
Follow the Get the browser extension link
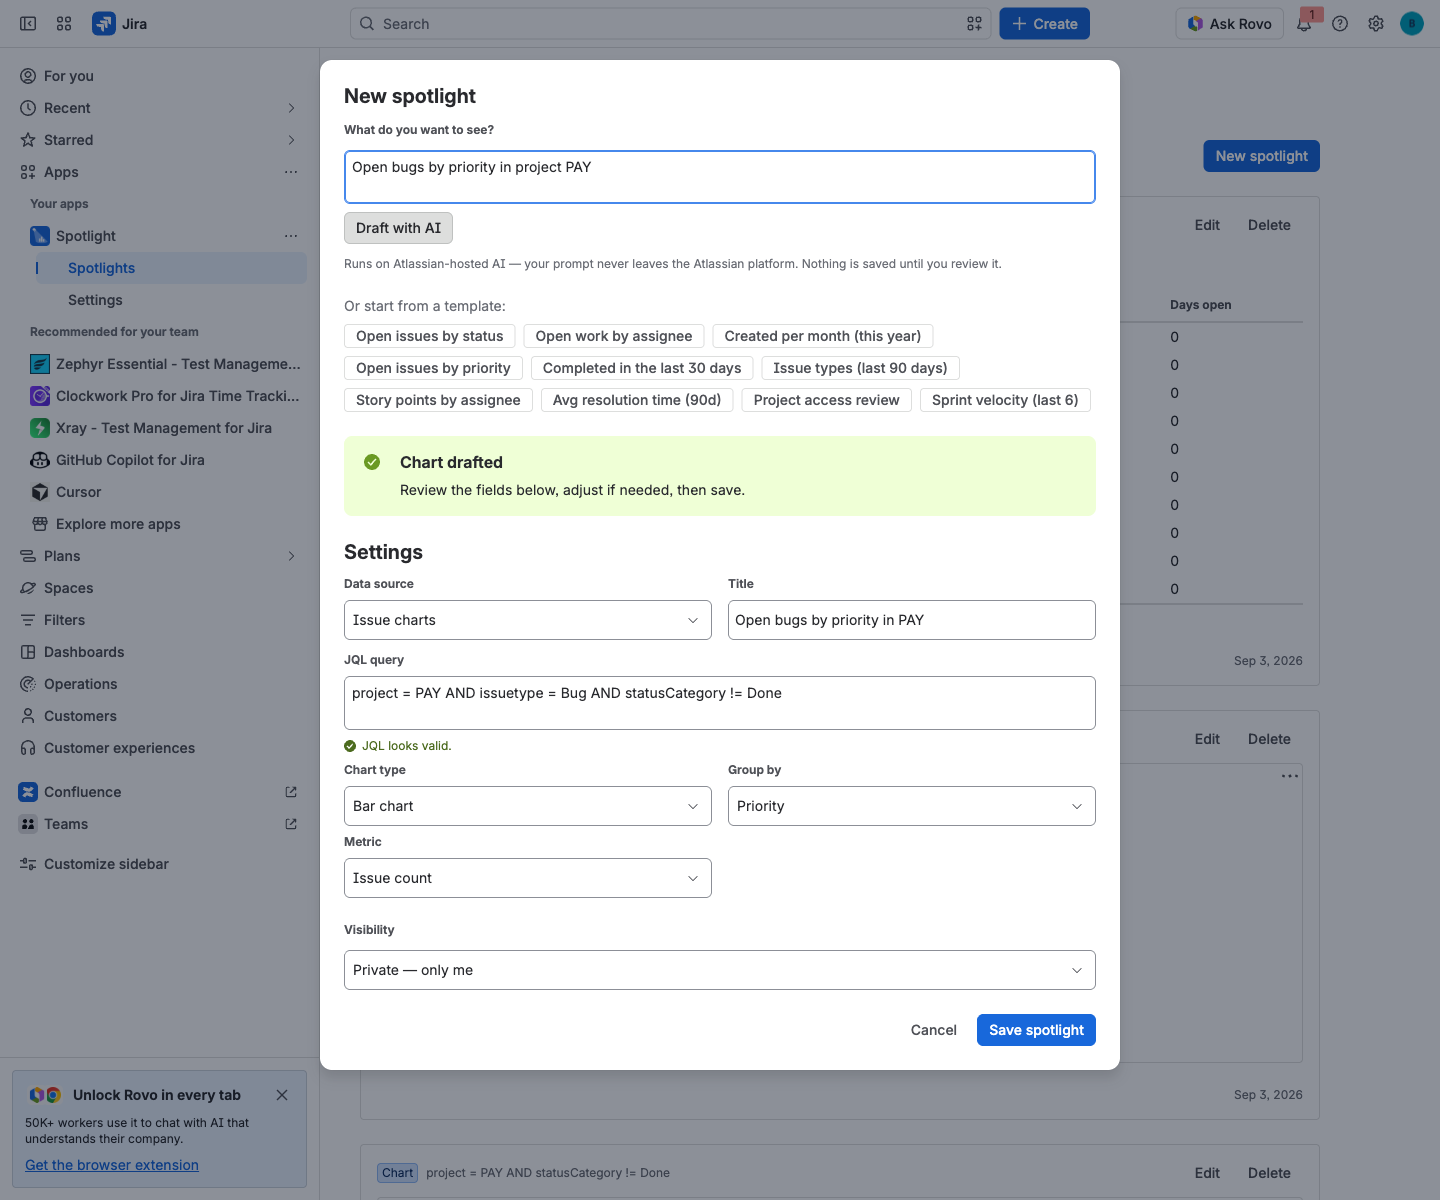tap(112, 1165)
